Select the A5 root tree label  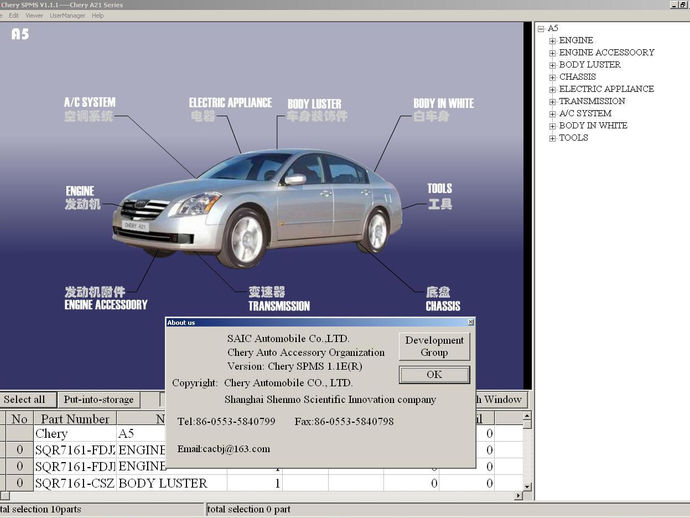click(553, 28)
